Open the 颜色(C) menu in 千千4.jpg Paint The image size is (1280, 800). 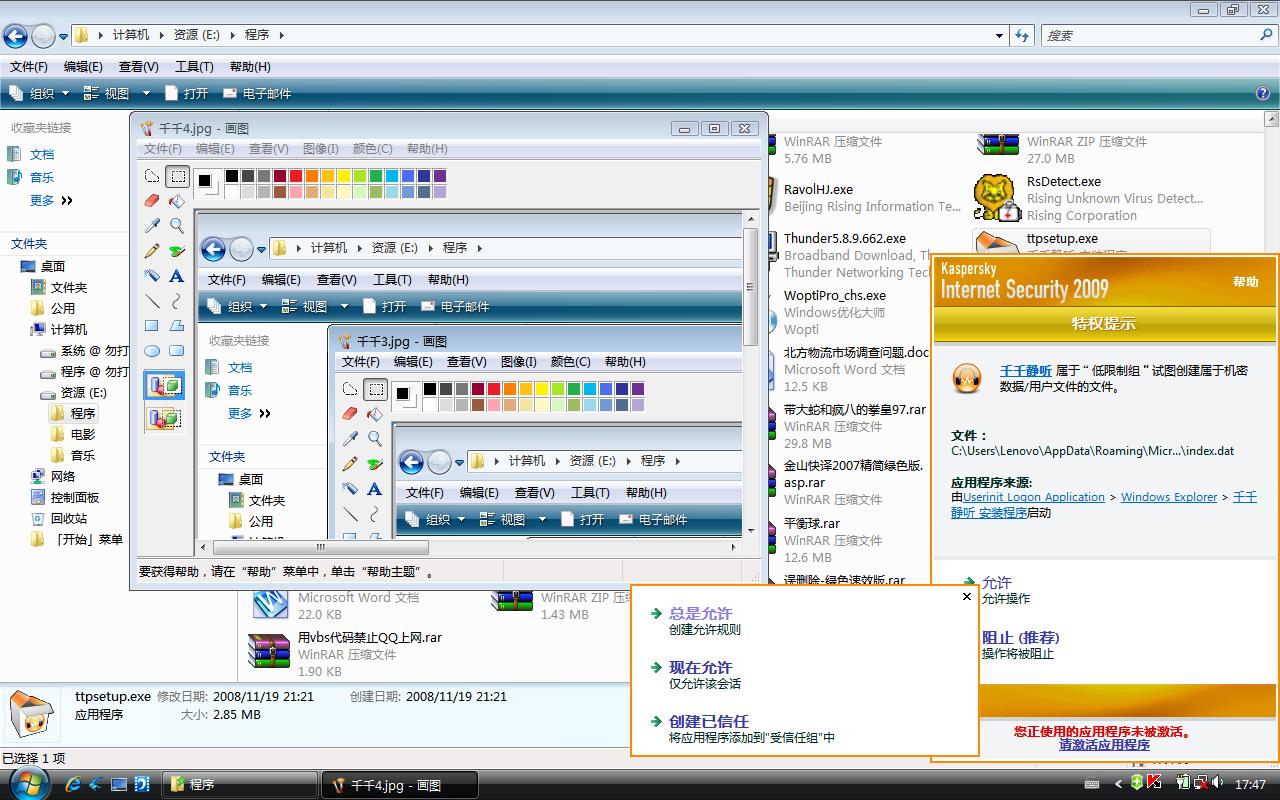372,148
